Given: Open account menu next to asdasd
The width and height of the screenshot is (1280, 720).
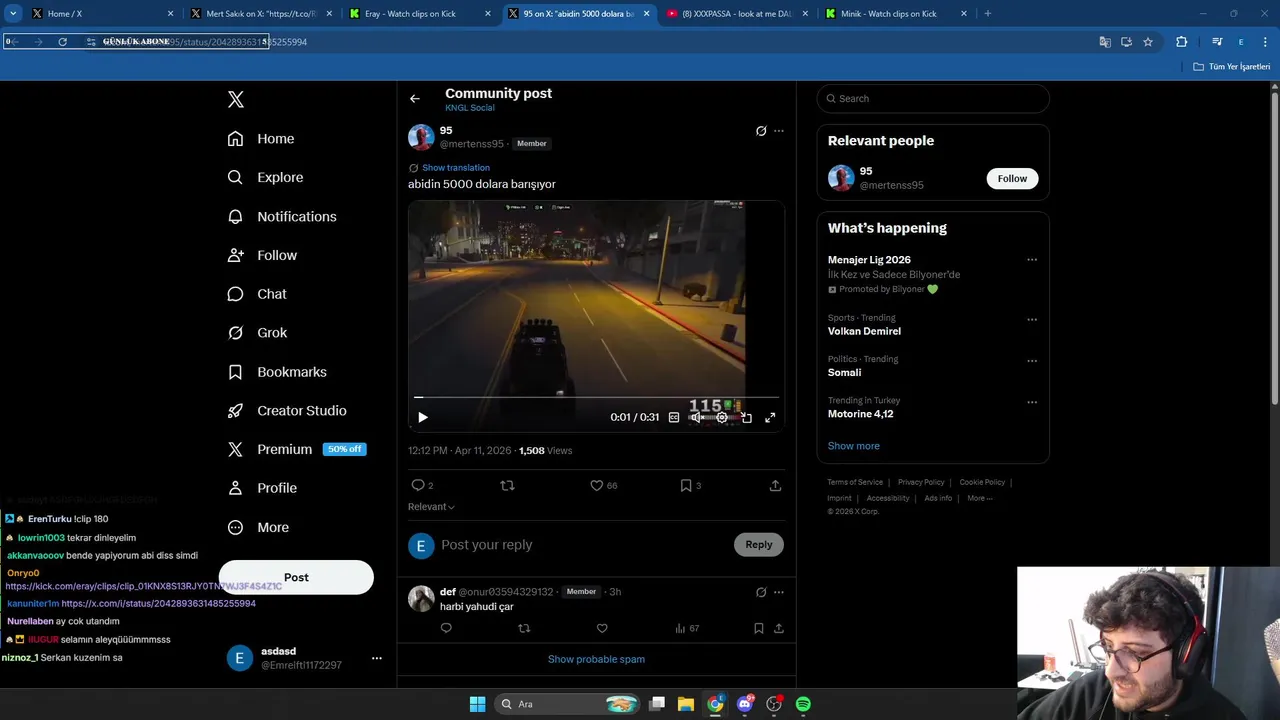Looking at the screenshot, I should coord(377,658).
